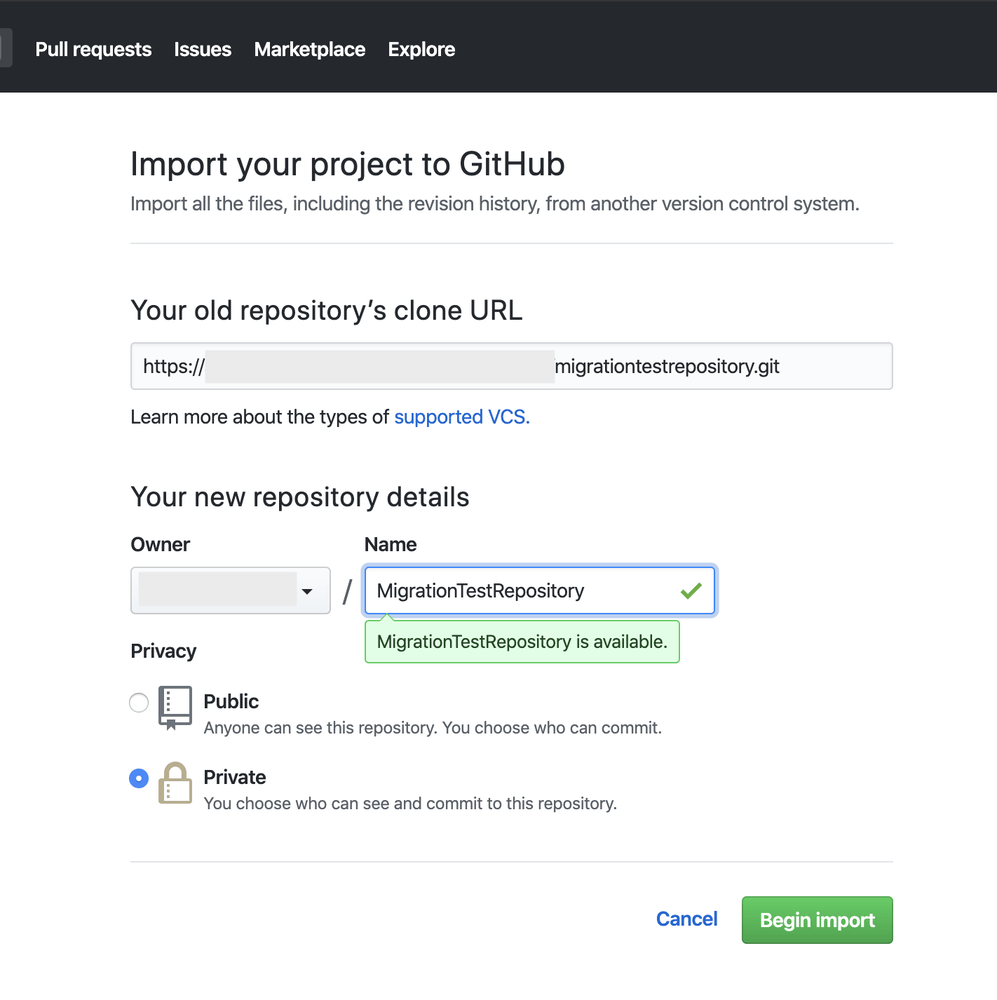Open the Pull requests page

pos(93,49)
